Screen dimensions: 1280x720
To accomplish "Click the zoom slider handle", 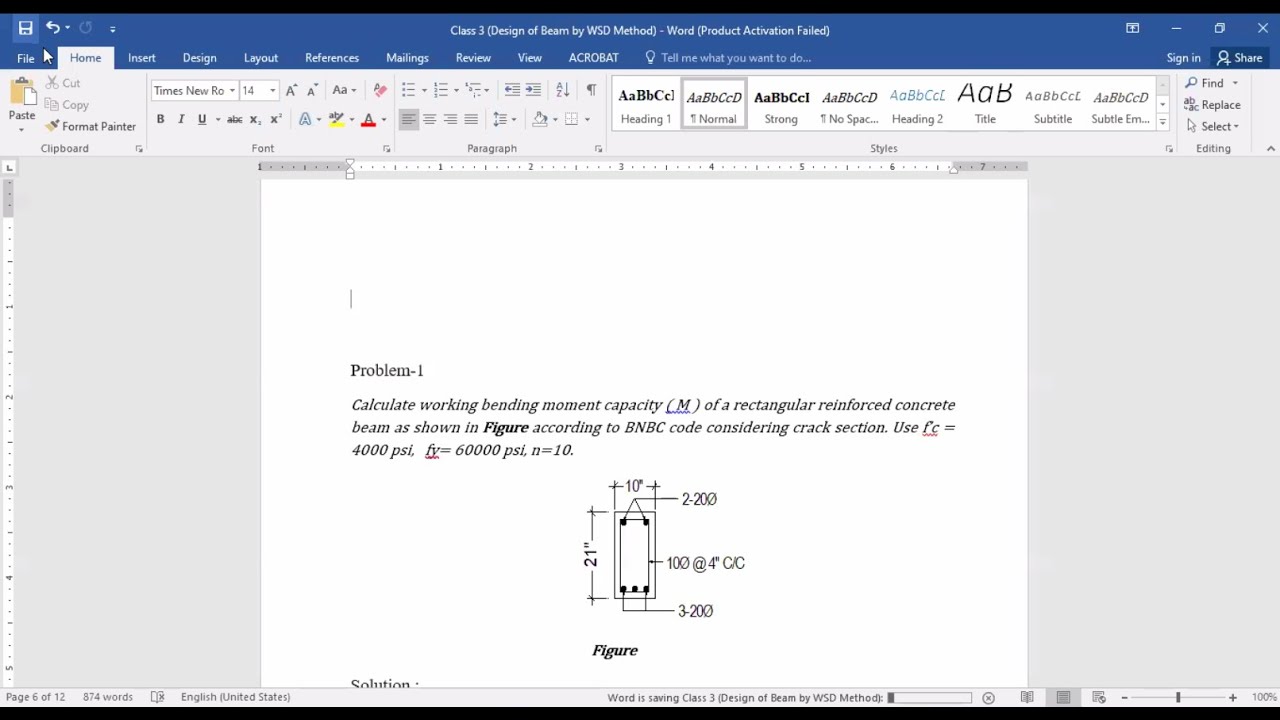I will point(1178,697).
